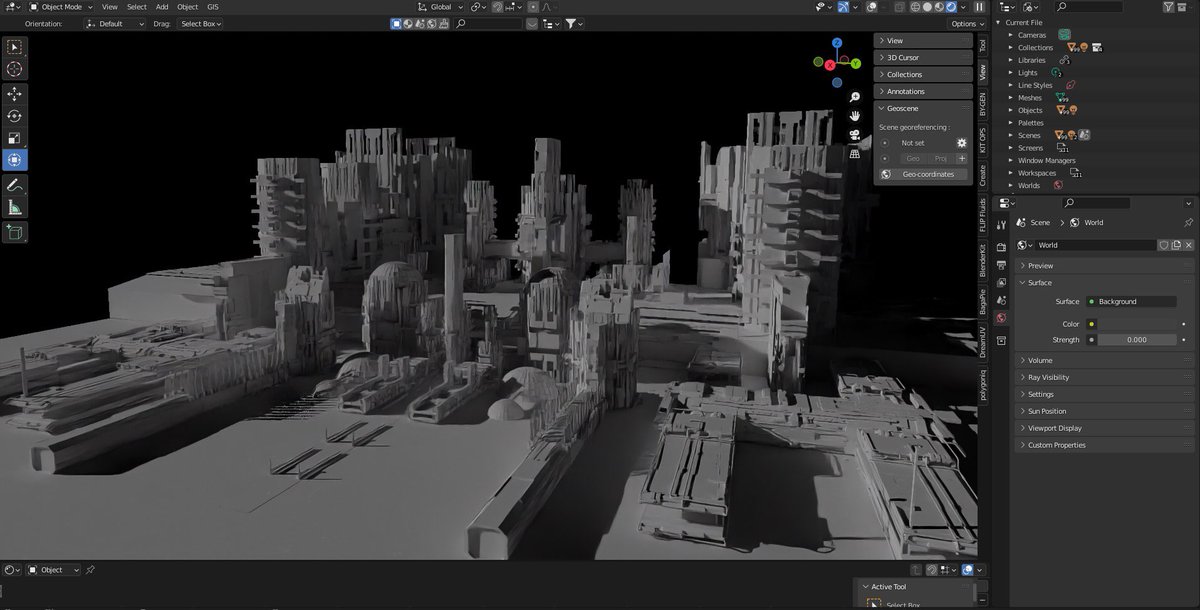1200x610 pixels.
Task: Click the Wireframe shading icon
Action: [x=916, y=7]
